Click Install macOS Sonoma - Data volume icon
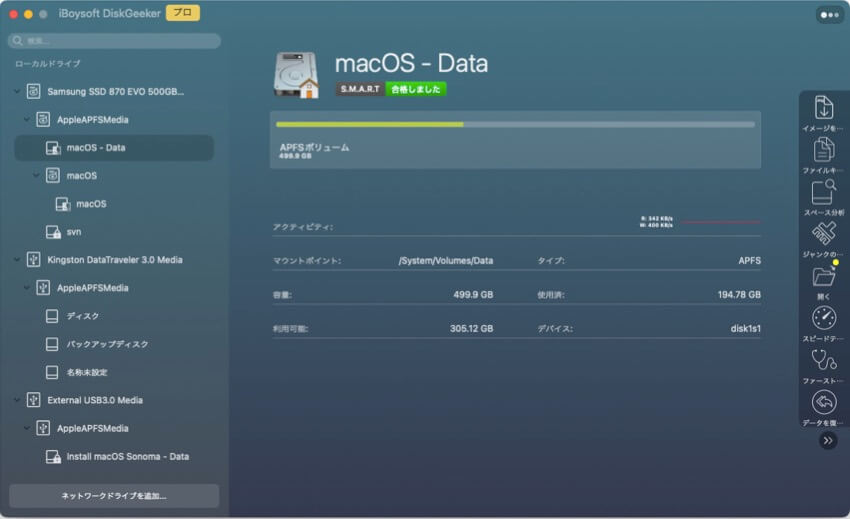 pos(53,457)
